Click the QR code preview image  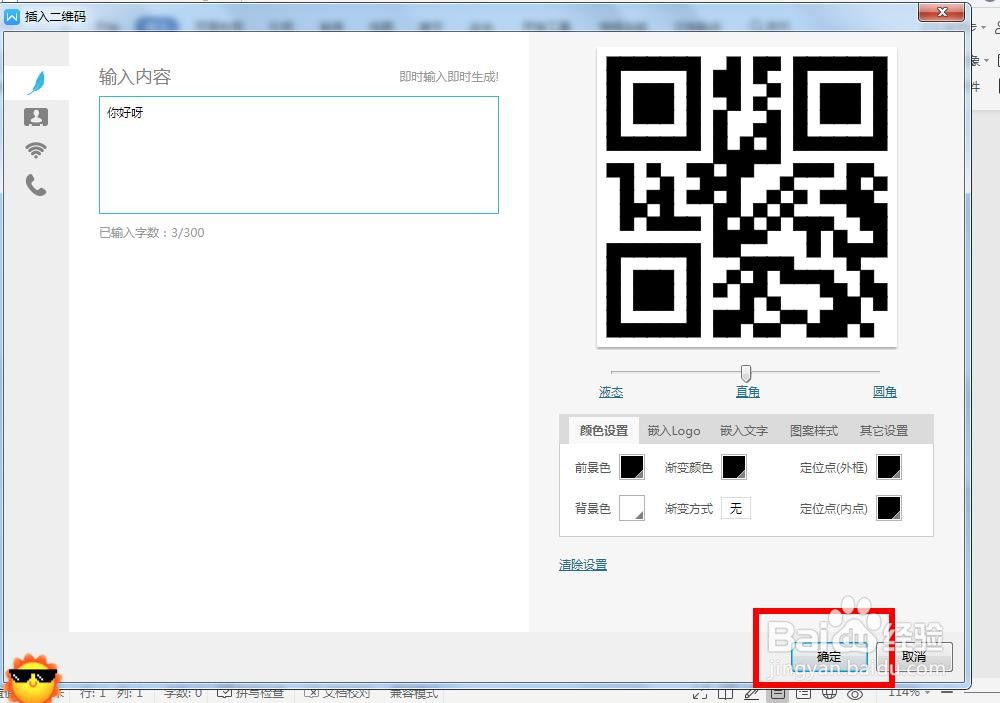coord(746,197)
